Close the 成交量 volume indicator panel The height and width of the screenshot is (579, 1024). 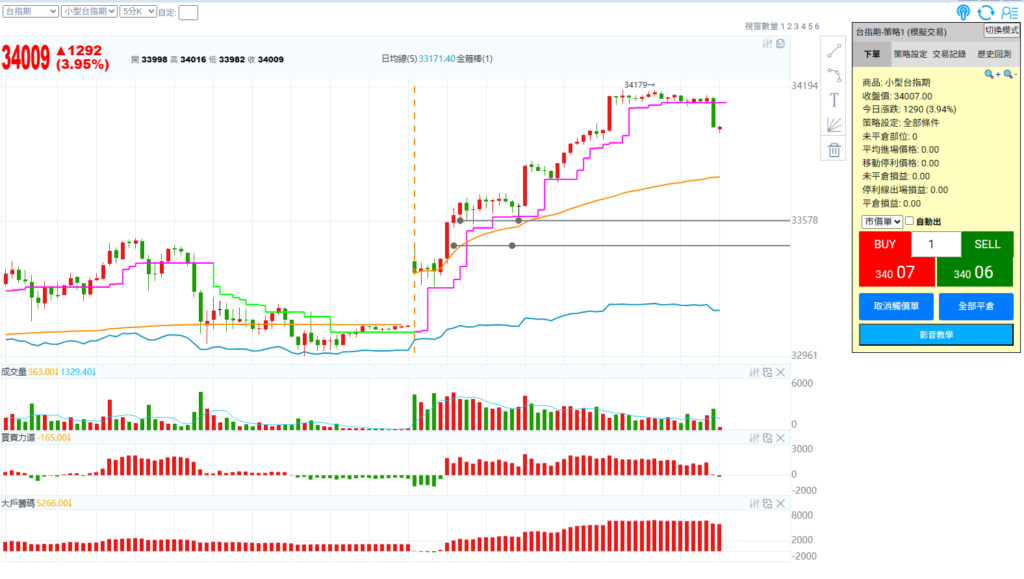(780, 372)
